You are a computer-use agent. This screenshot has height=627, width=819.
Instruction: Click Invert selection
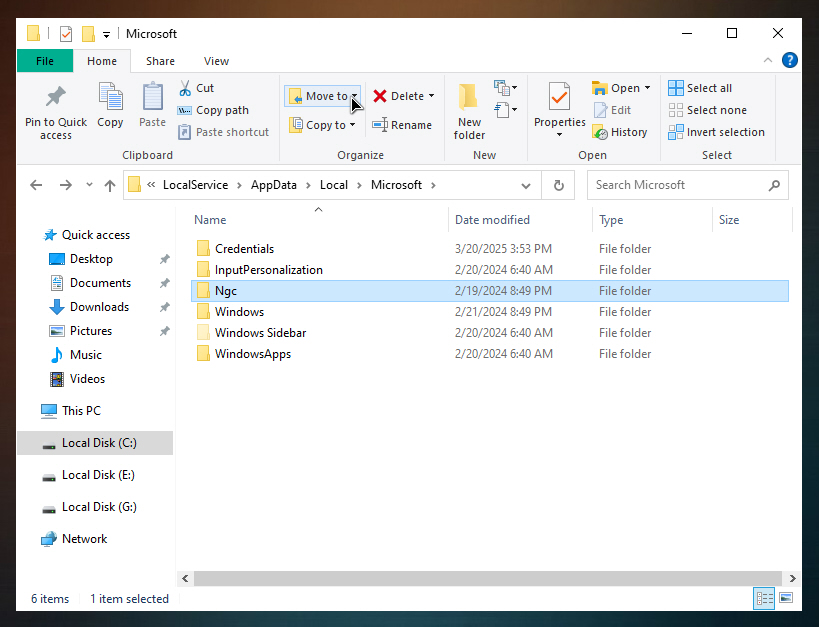pos(717,132)
